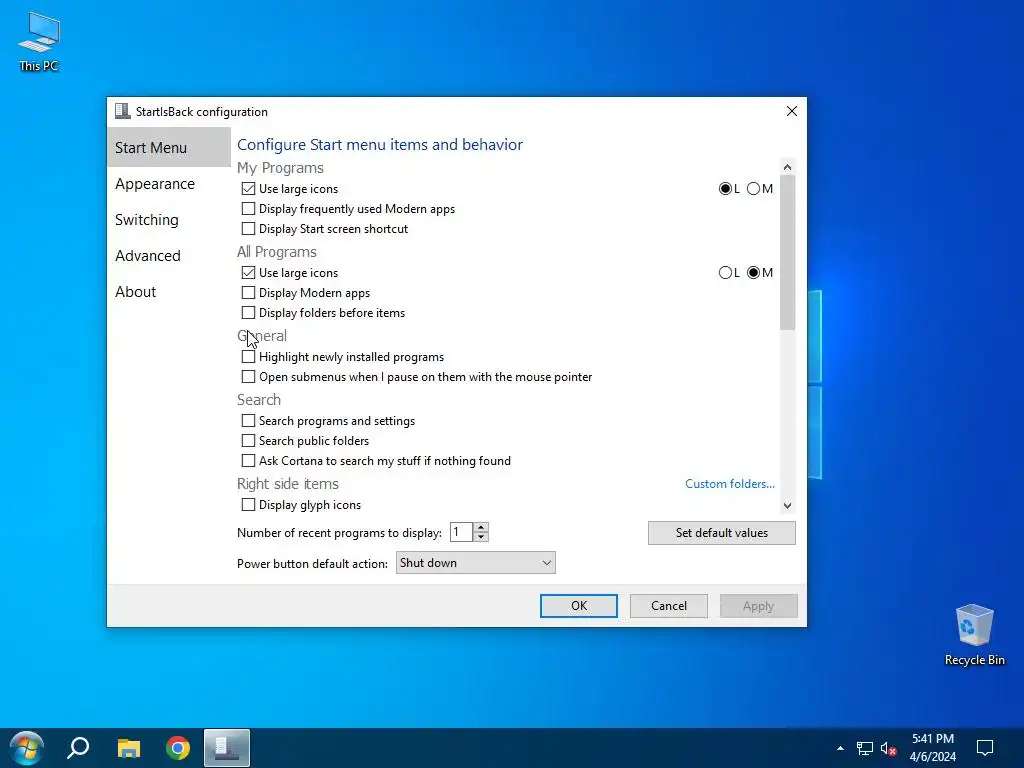The height and width of the screenshot is (768, 1024).
Task: Open File Explorer from the taskbar
Action: (x=129, y=748)
